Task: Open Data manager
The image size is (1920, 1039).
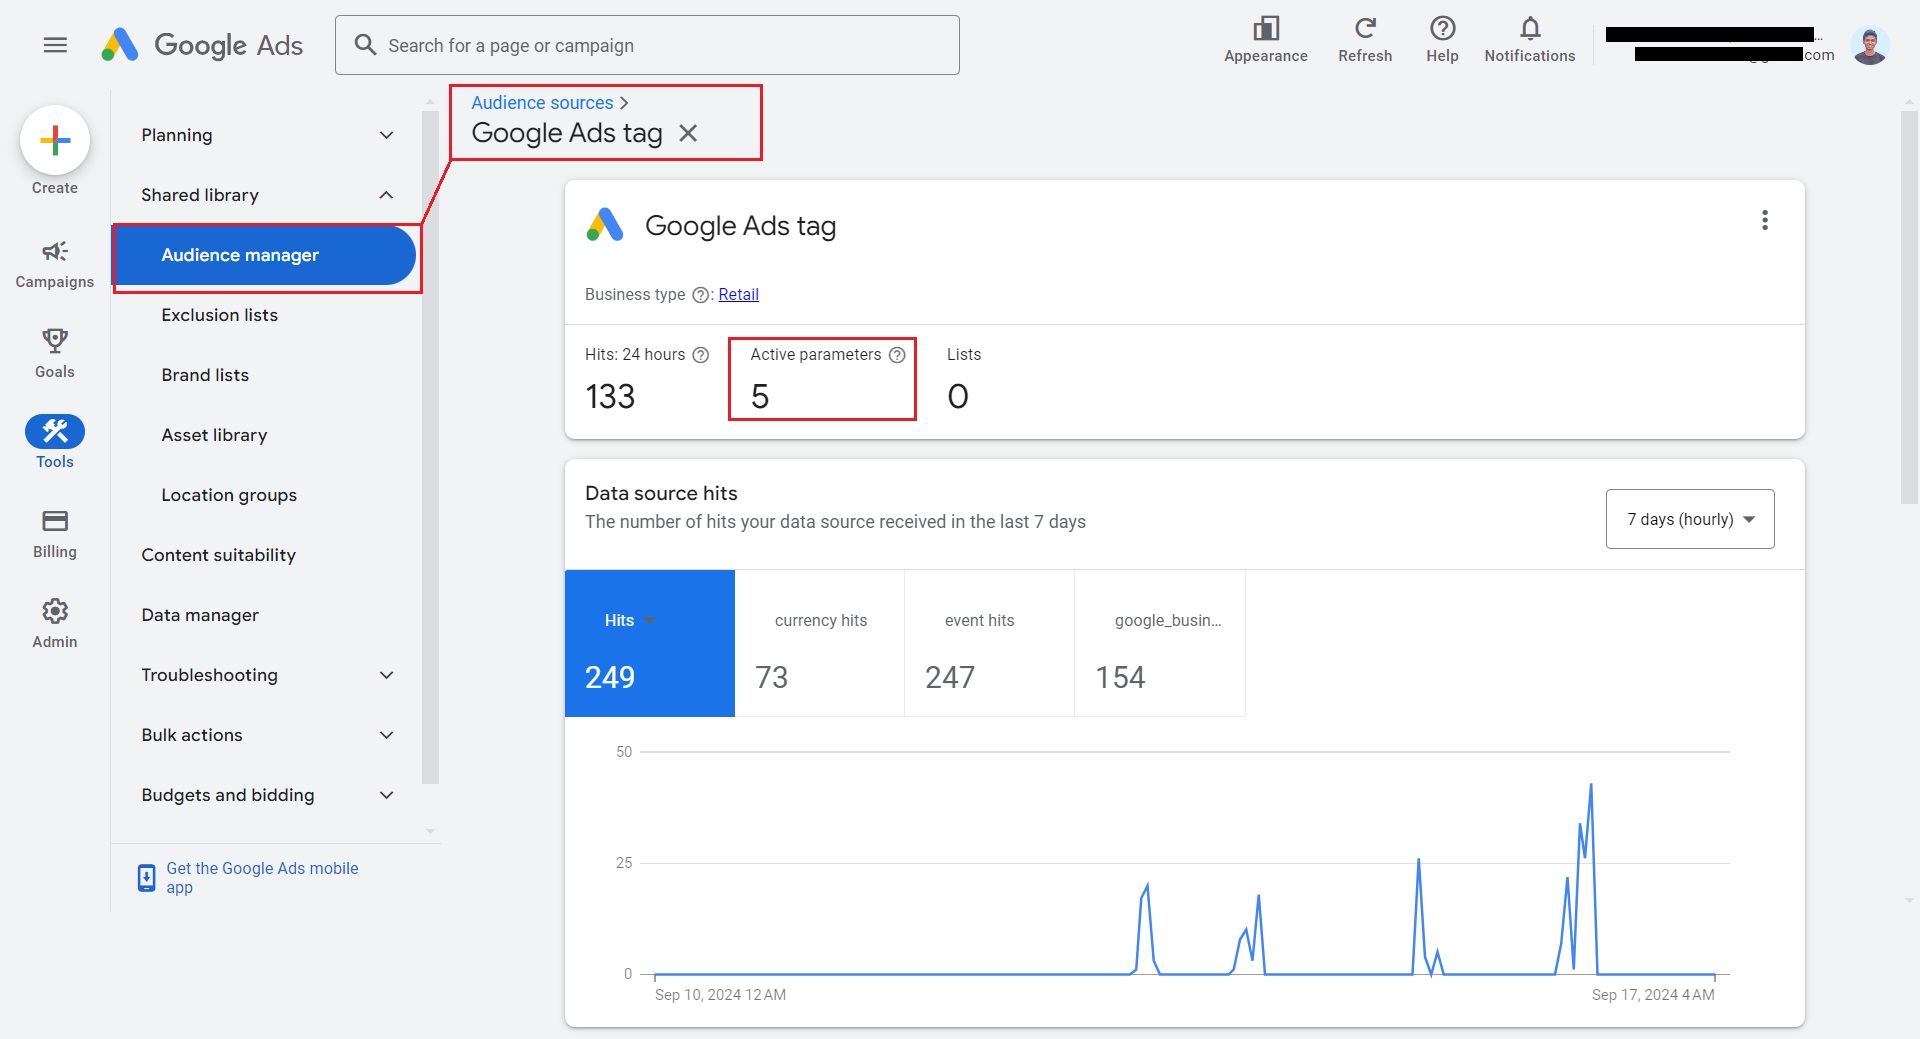Action: (200, 615)
